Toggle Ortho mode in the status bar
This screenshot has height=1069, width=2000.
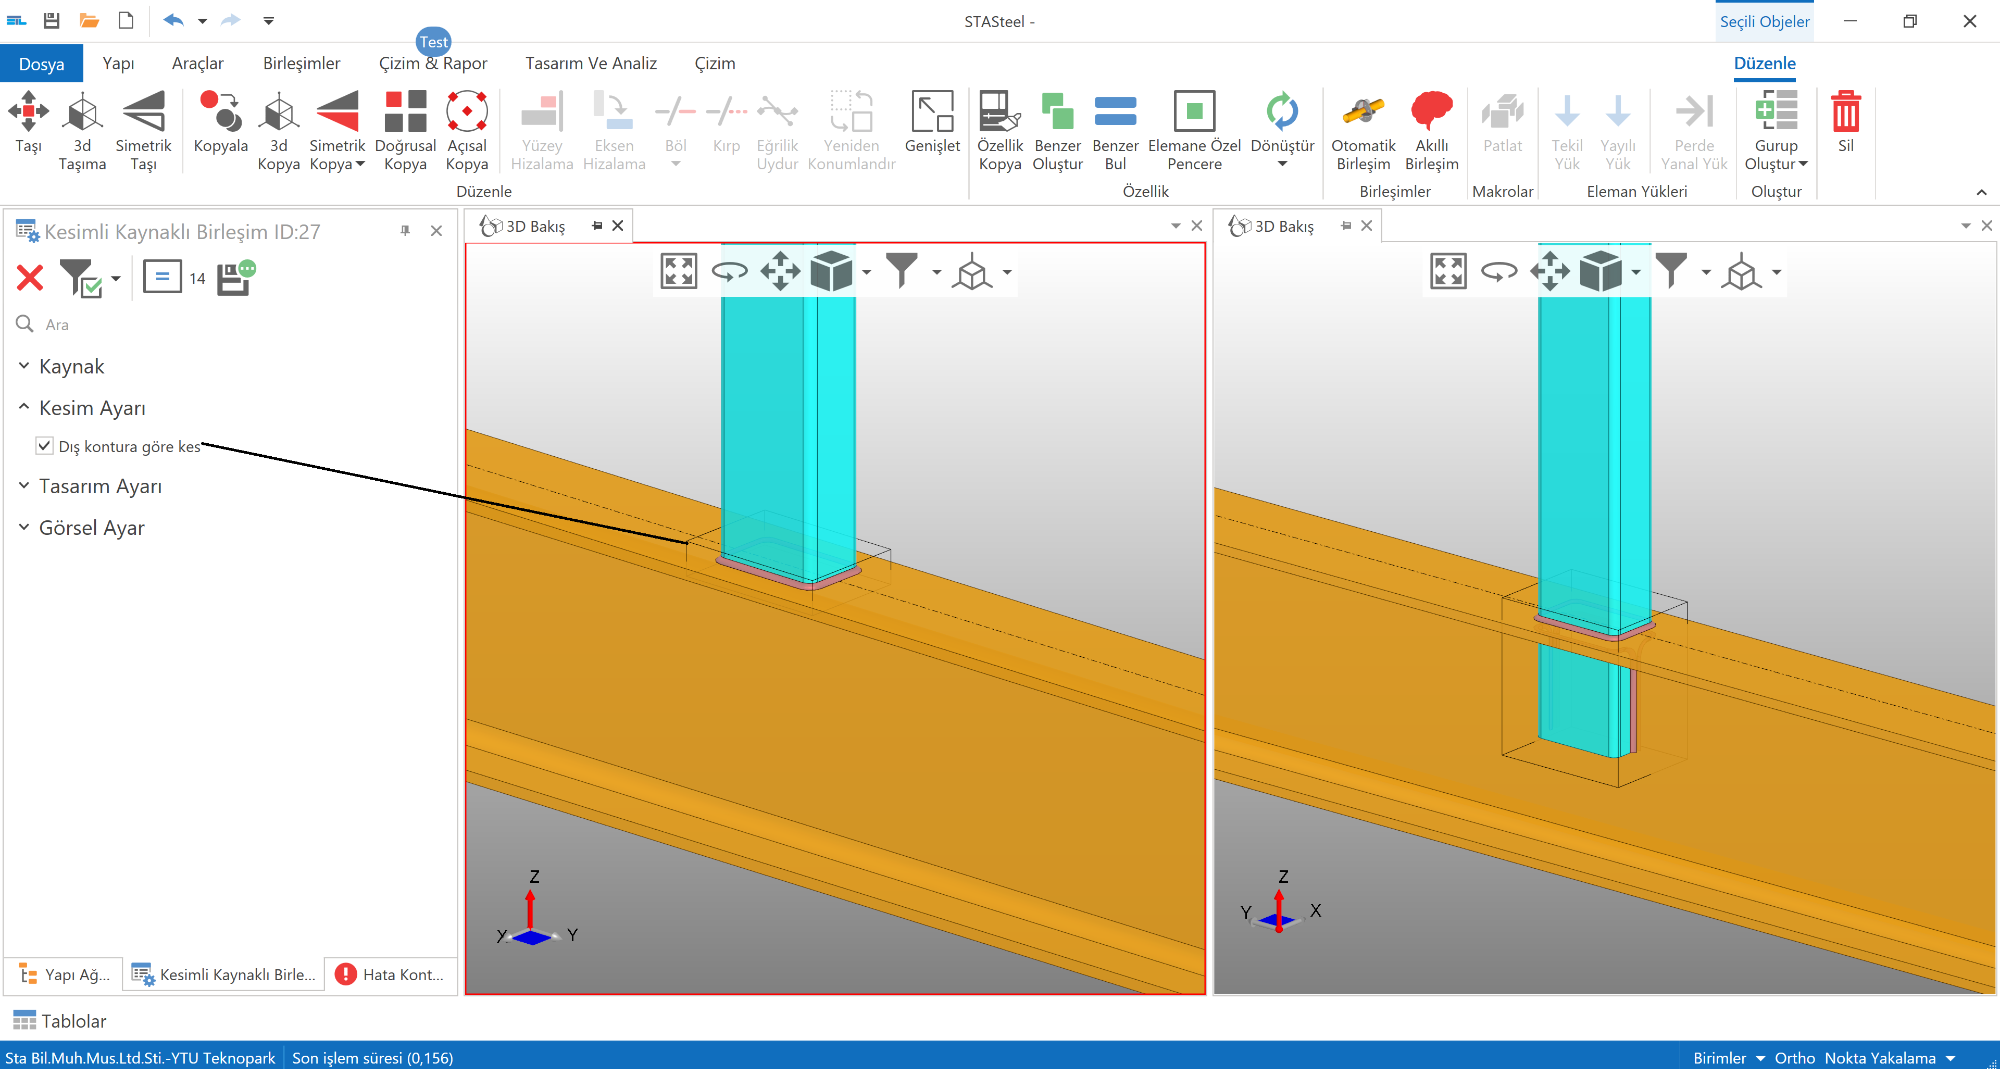pos(1794,1058)
